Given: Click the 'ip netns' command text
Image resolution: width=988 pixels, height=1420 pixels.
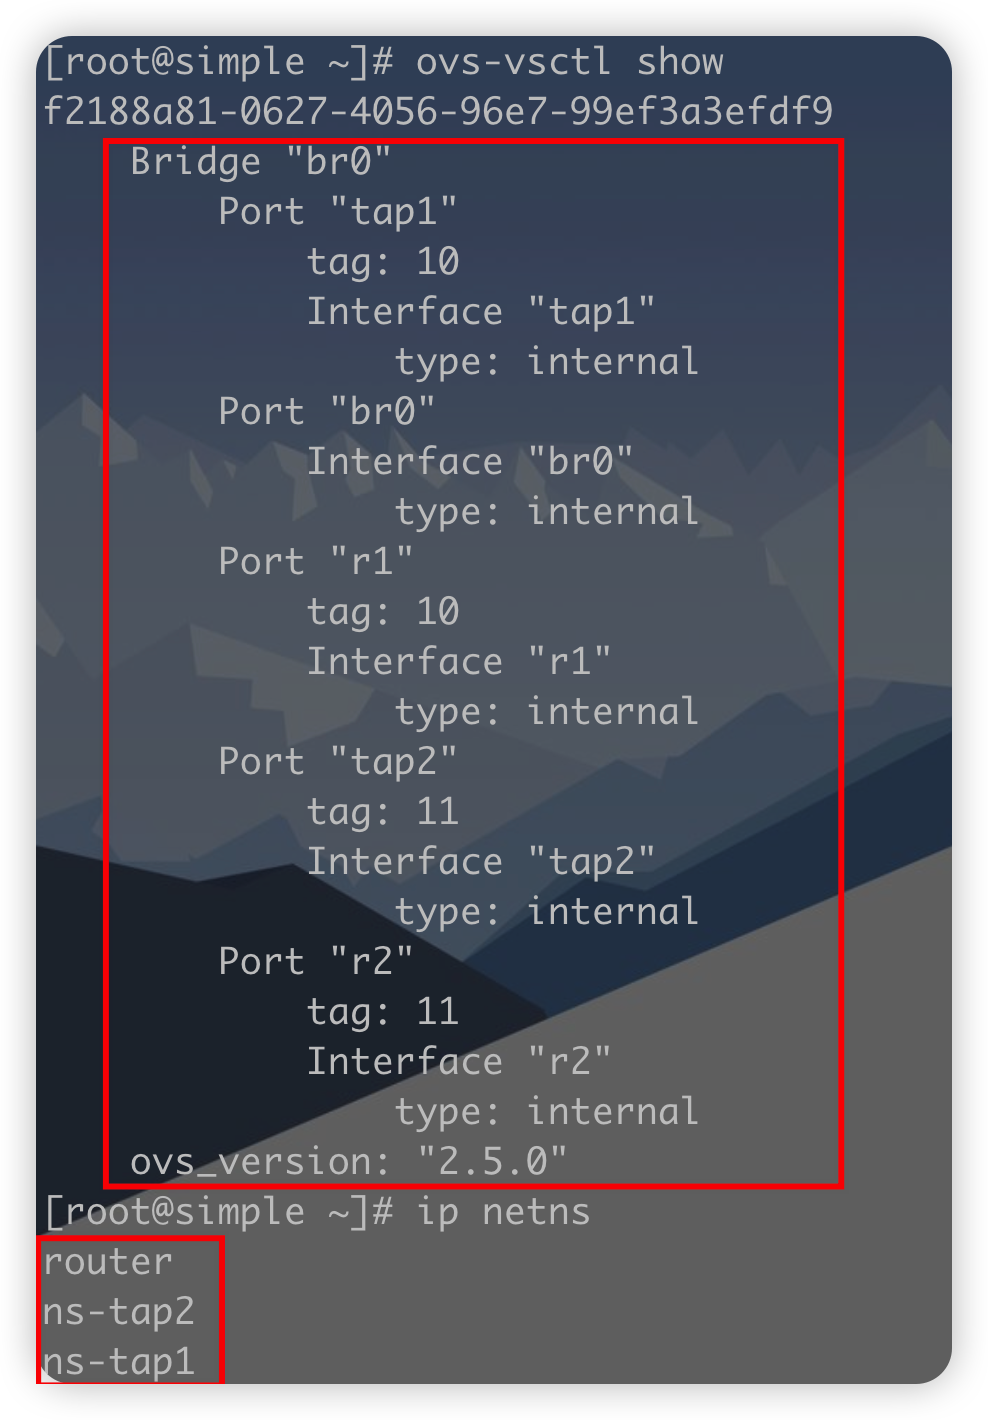Looking at the screenshot, I should (503, 1212).
